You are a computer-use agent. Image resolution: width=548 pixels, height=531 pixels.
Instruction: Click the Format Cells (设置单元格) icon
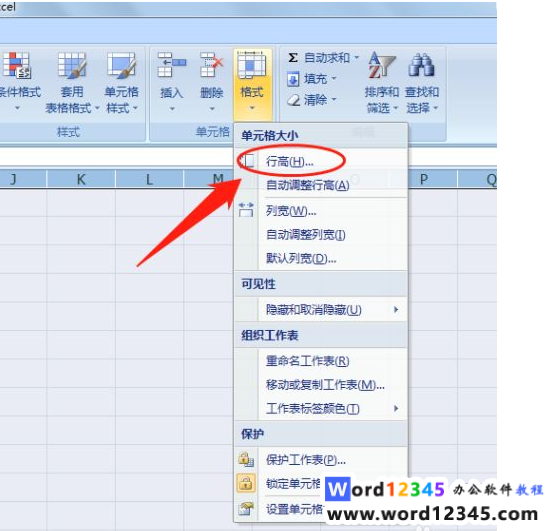pyautogui.click(x=246, y=509)
